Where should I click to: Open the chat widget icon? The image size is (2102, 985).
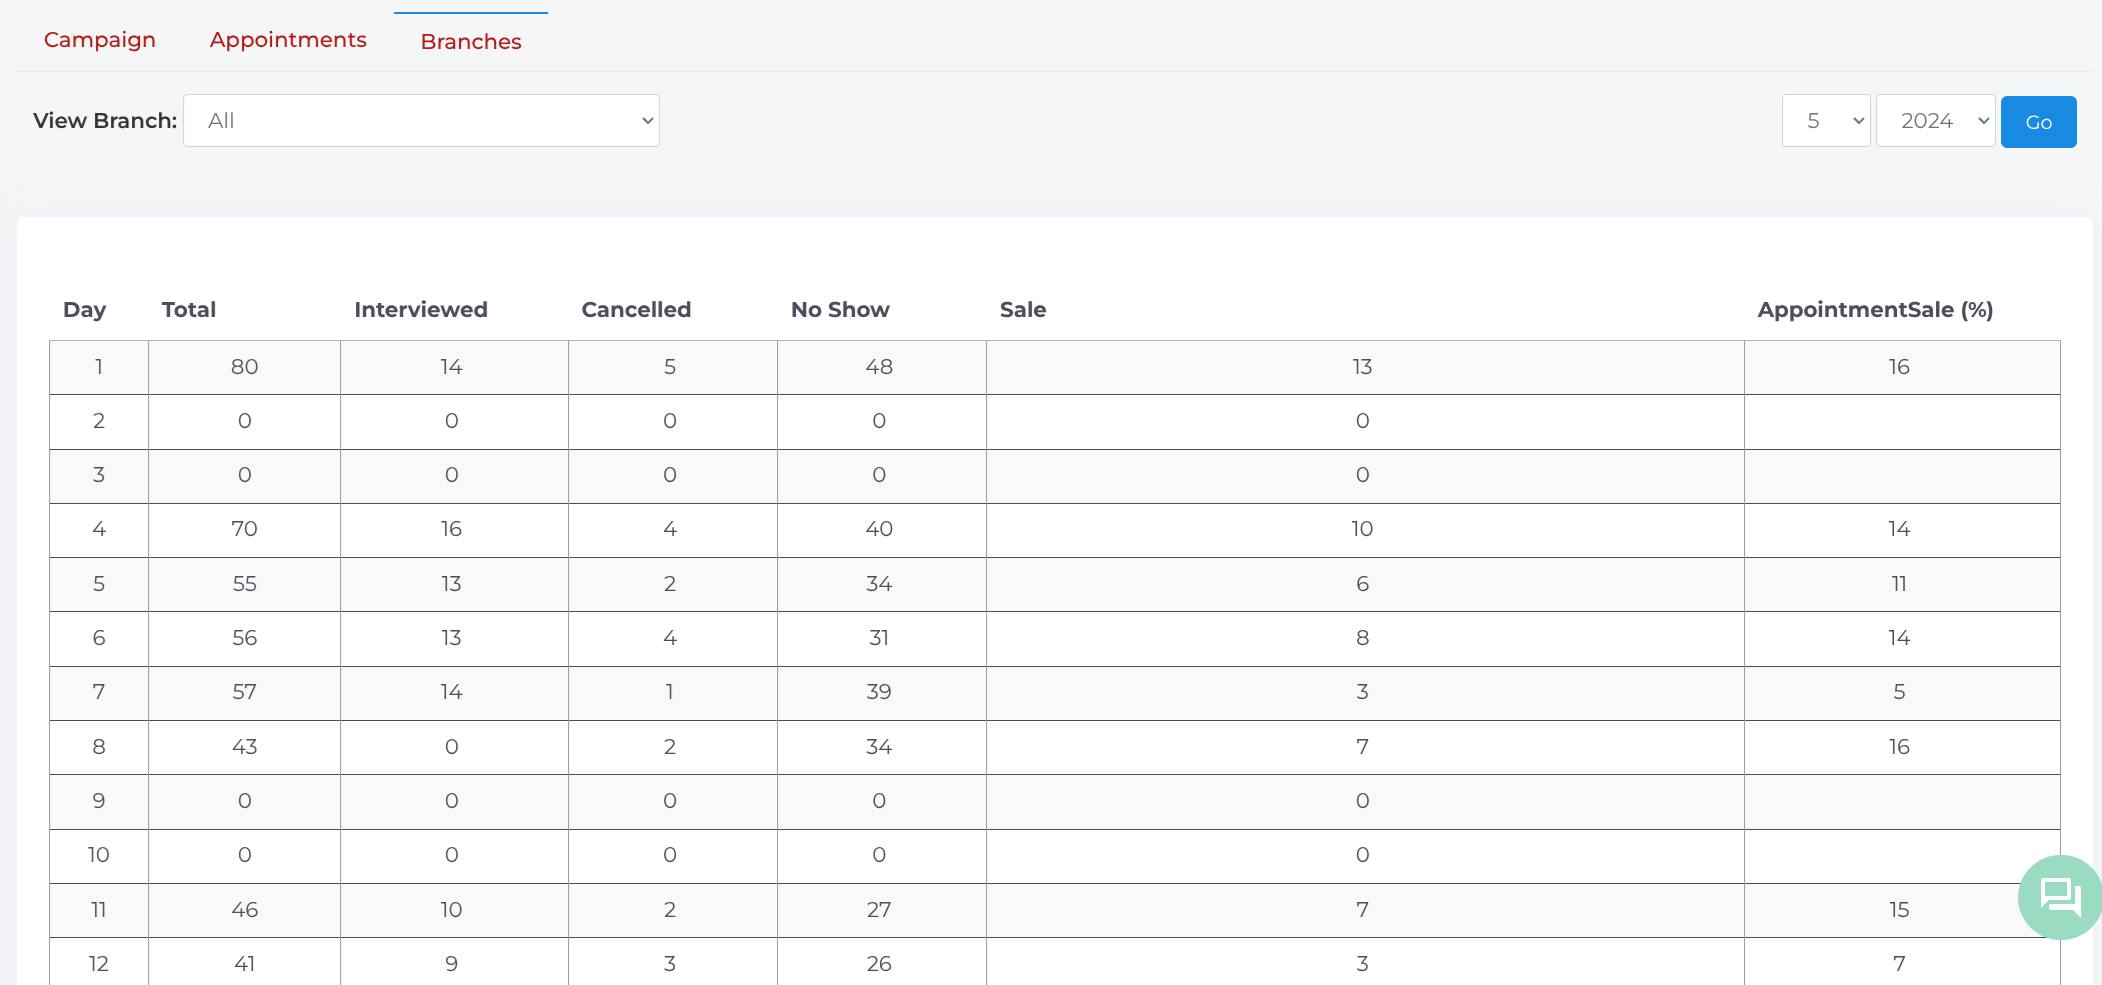pos(2060,897)
